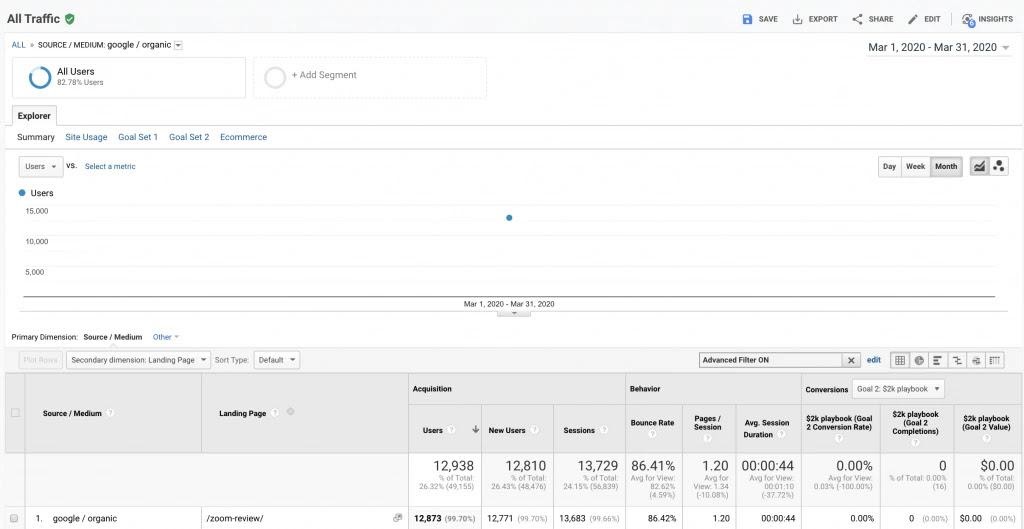Image resolution: width=1024 pixels, height=529 pixels.
Task: Click help icon beside Avg. Session Duration
Action: pyautogui.click(x=782, y=434)
